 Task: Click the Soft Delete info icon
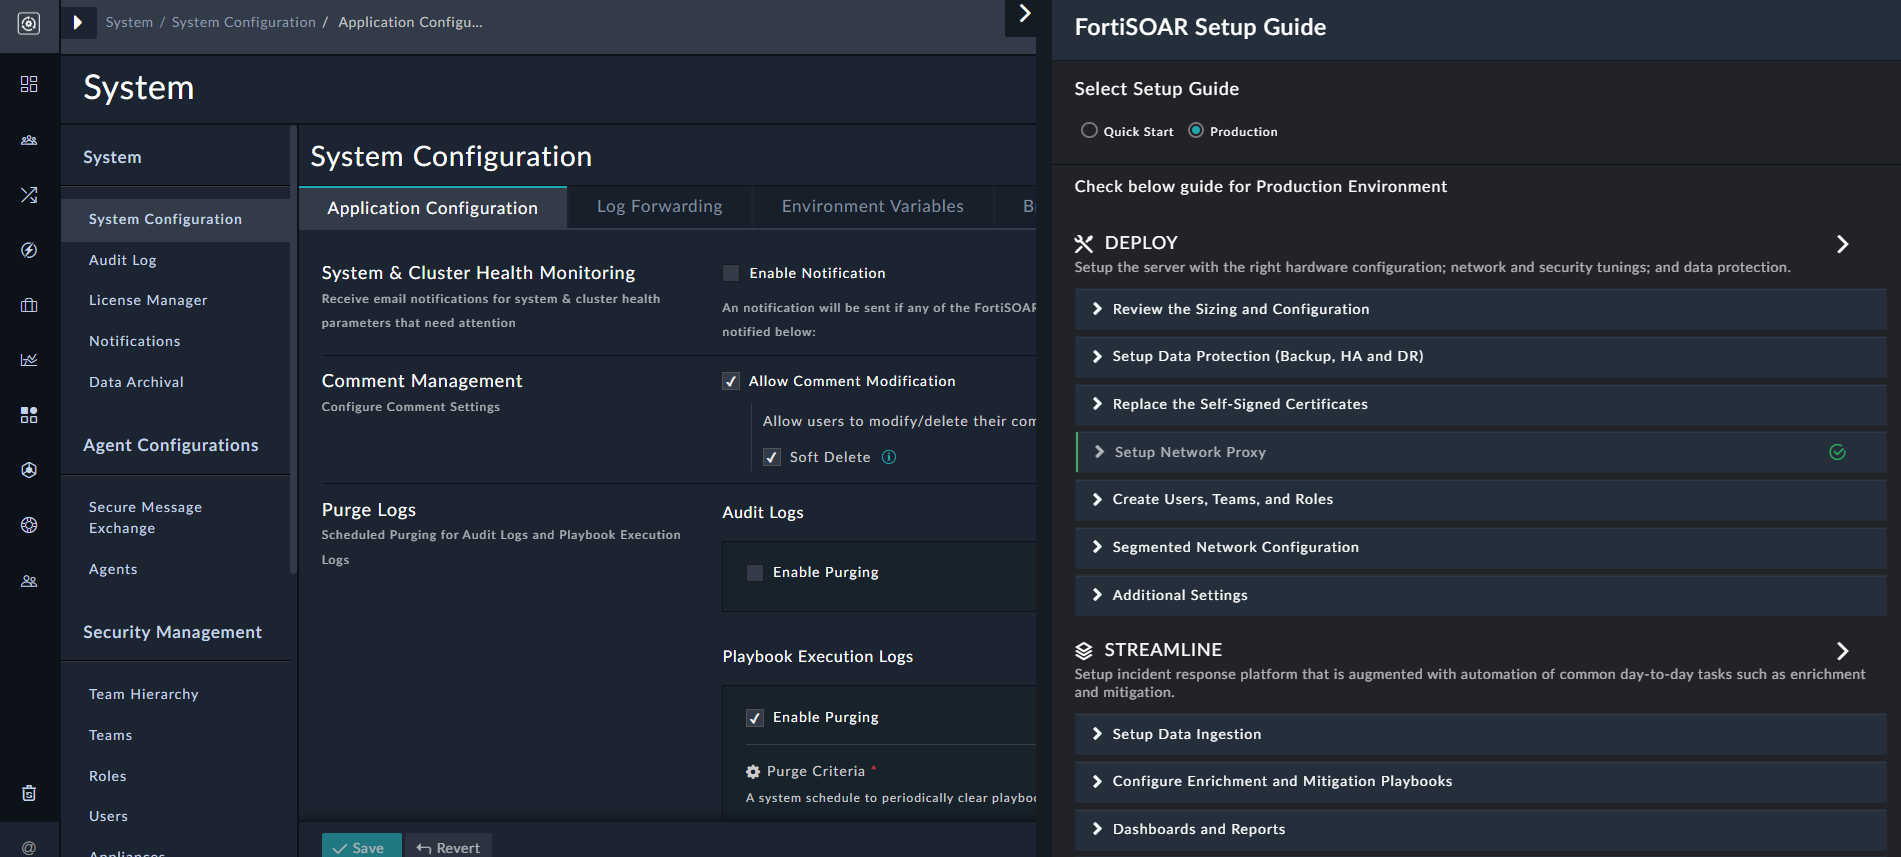[x=889, y=457]
